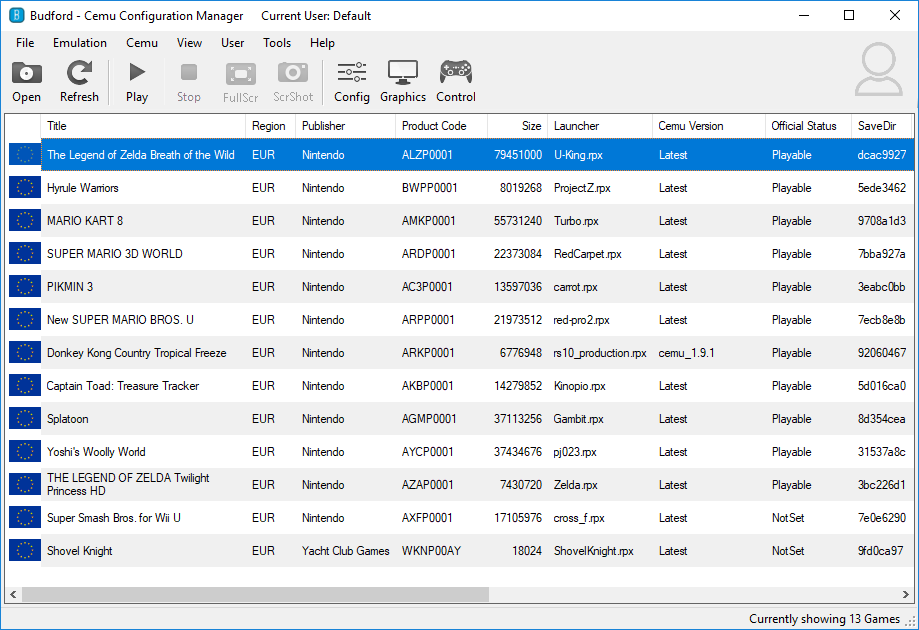Click the EU flag for Shovel Knight
919x630 pixels.
(x=25, y=550)
